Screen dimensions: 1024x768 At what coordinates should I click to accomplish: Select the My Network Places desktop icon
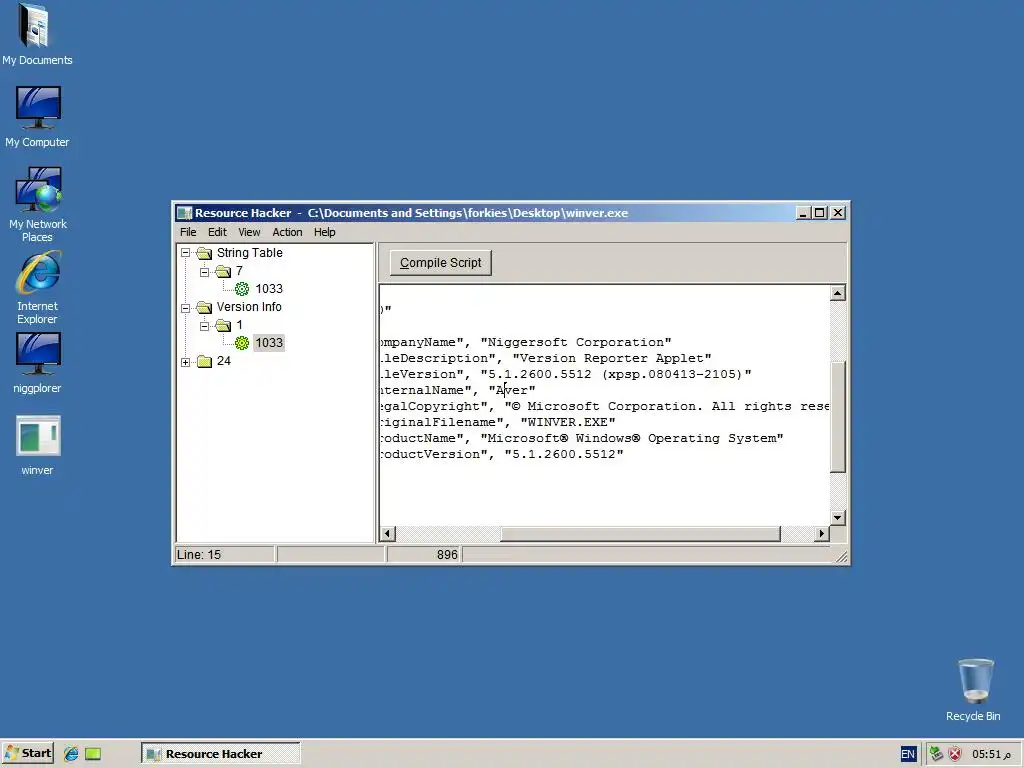pos(37,204)
